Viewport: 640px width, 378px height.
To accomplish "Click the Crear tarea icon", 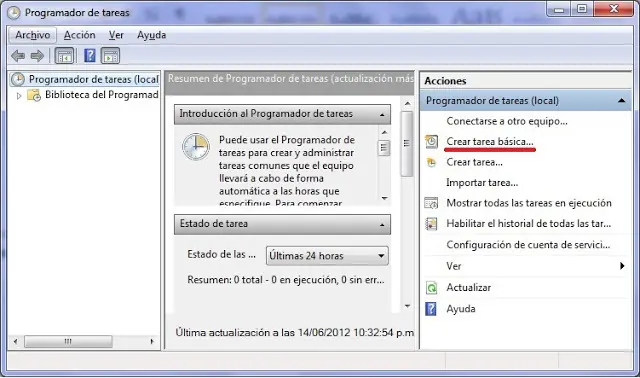I will click(431, 162).
